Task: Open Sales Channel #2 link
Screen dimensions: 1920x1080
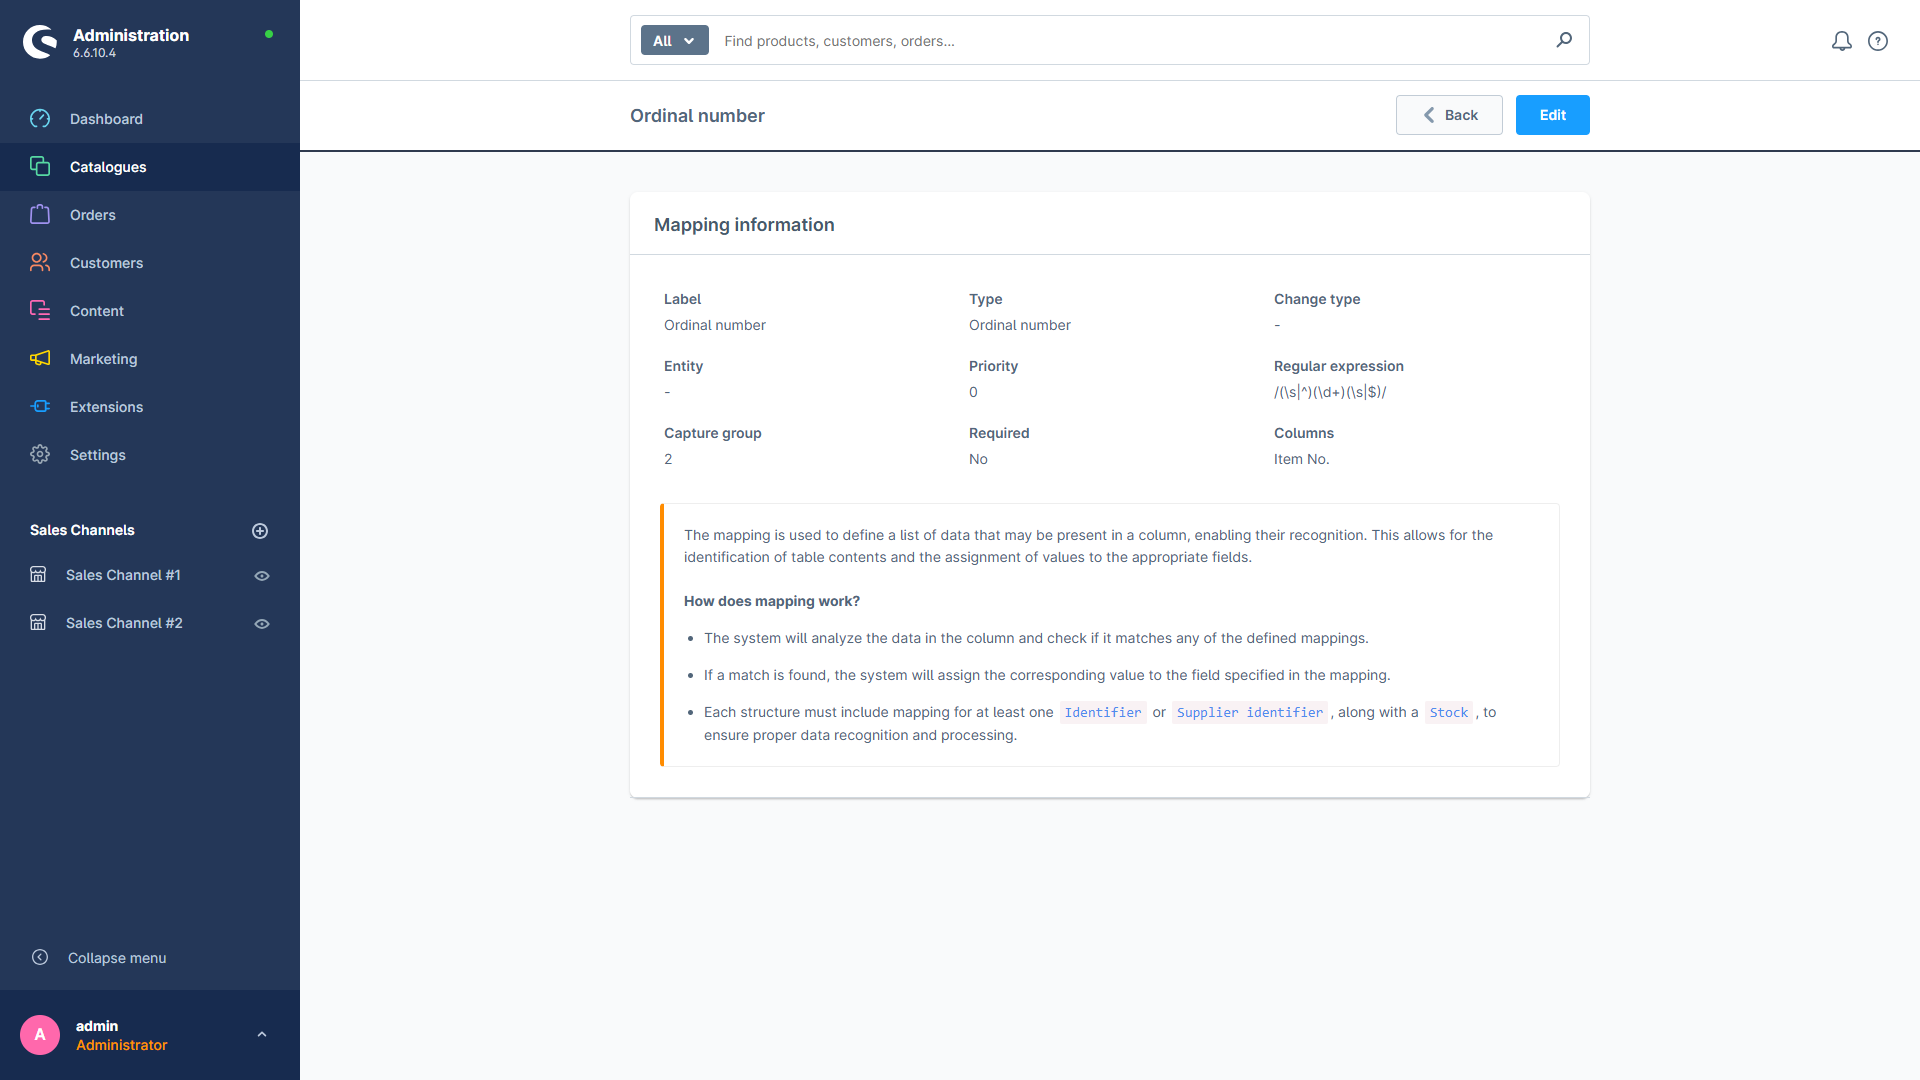Action: [x=124, y=623]
